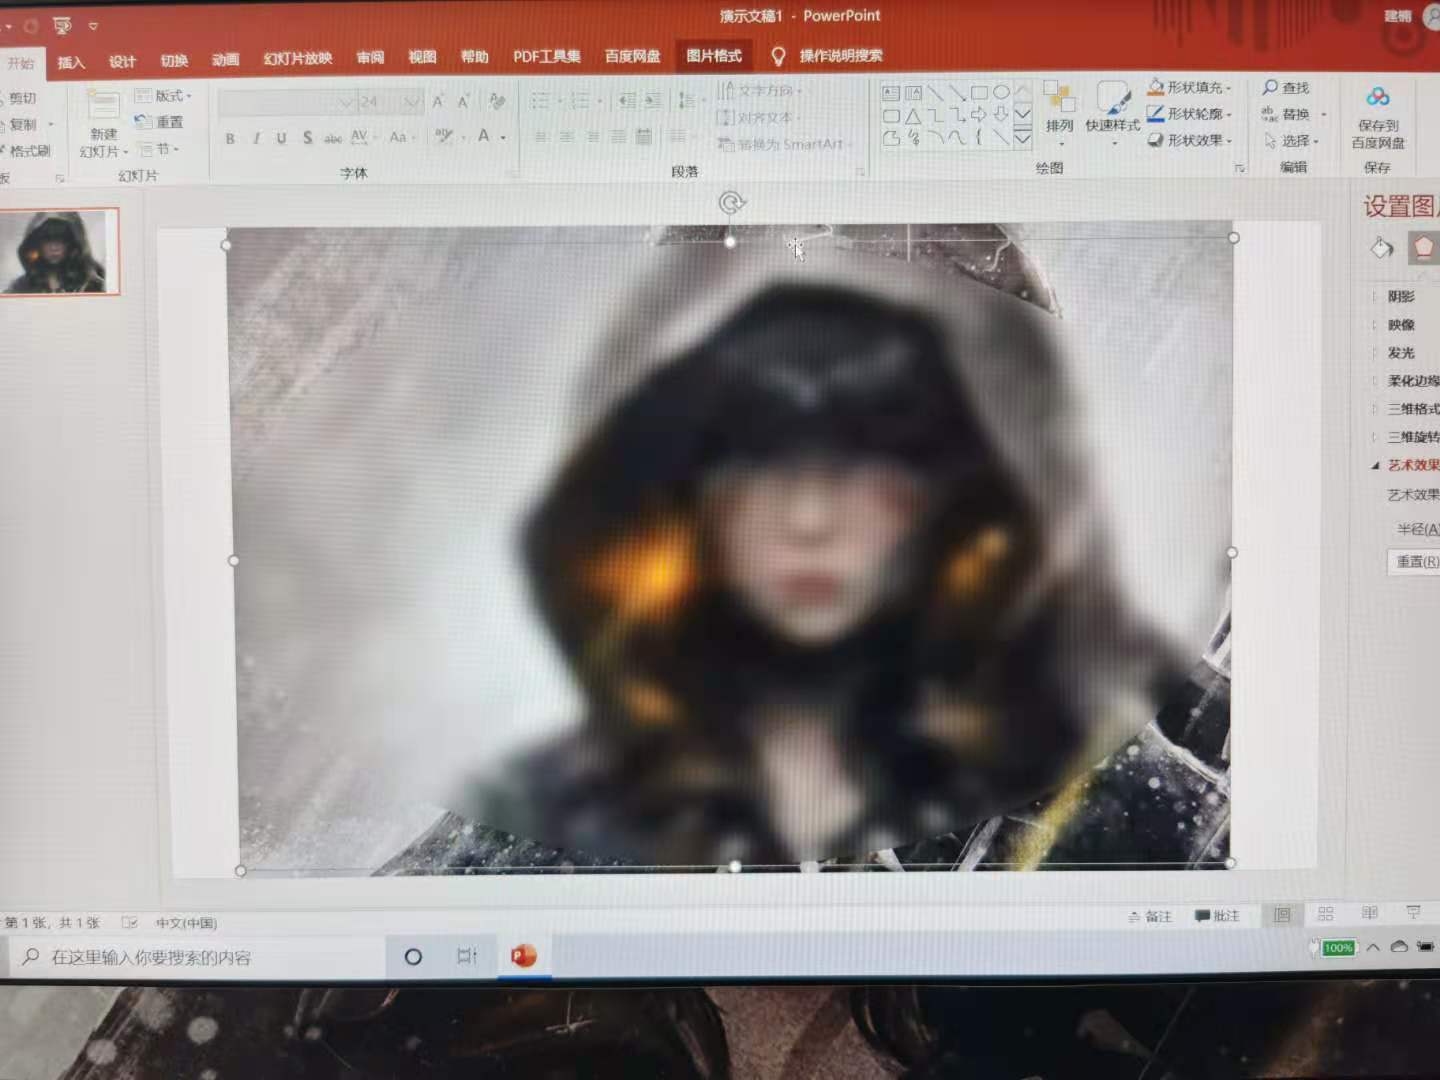Open the 形状填充 dropdown
Viewport: 1440px width, 1080px height.
(1190, 87)
